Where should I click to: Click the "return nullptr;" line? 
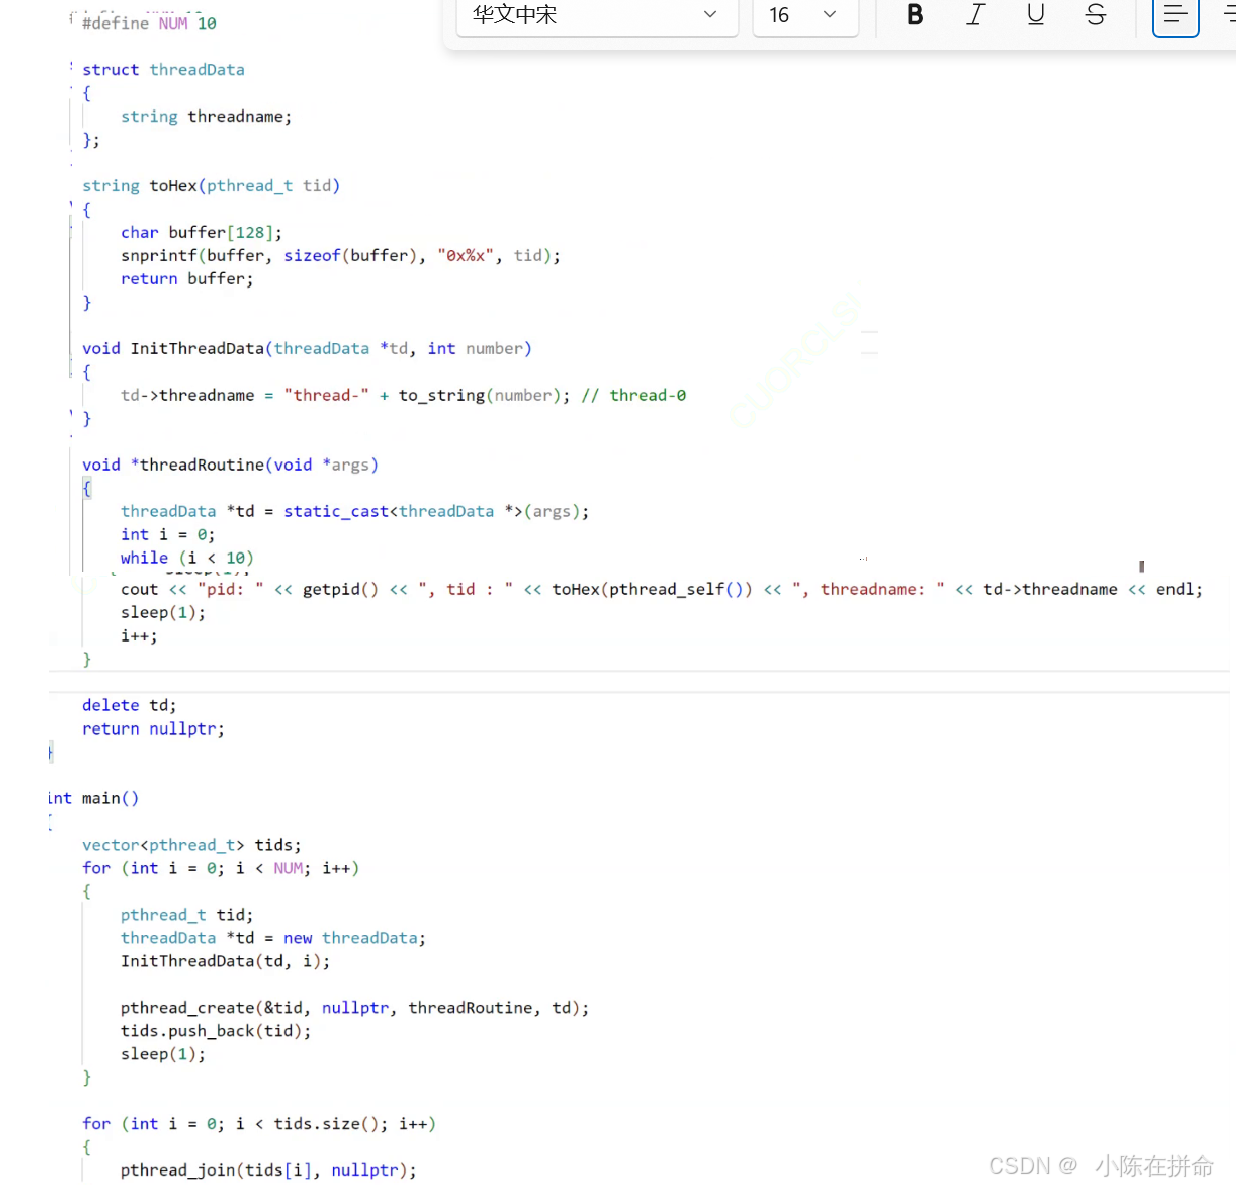(153, 729)
